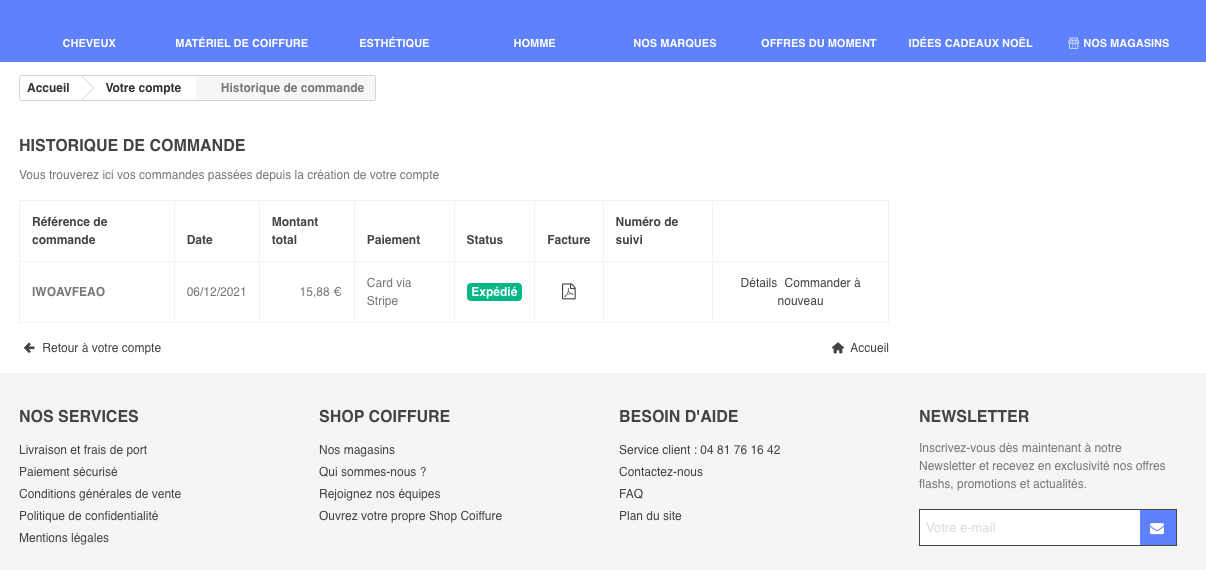The image size is (1206, 570).
Task: Click the house icon next to Accueil
Action: (838, 348)
